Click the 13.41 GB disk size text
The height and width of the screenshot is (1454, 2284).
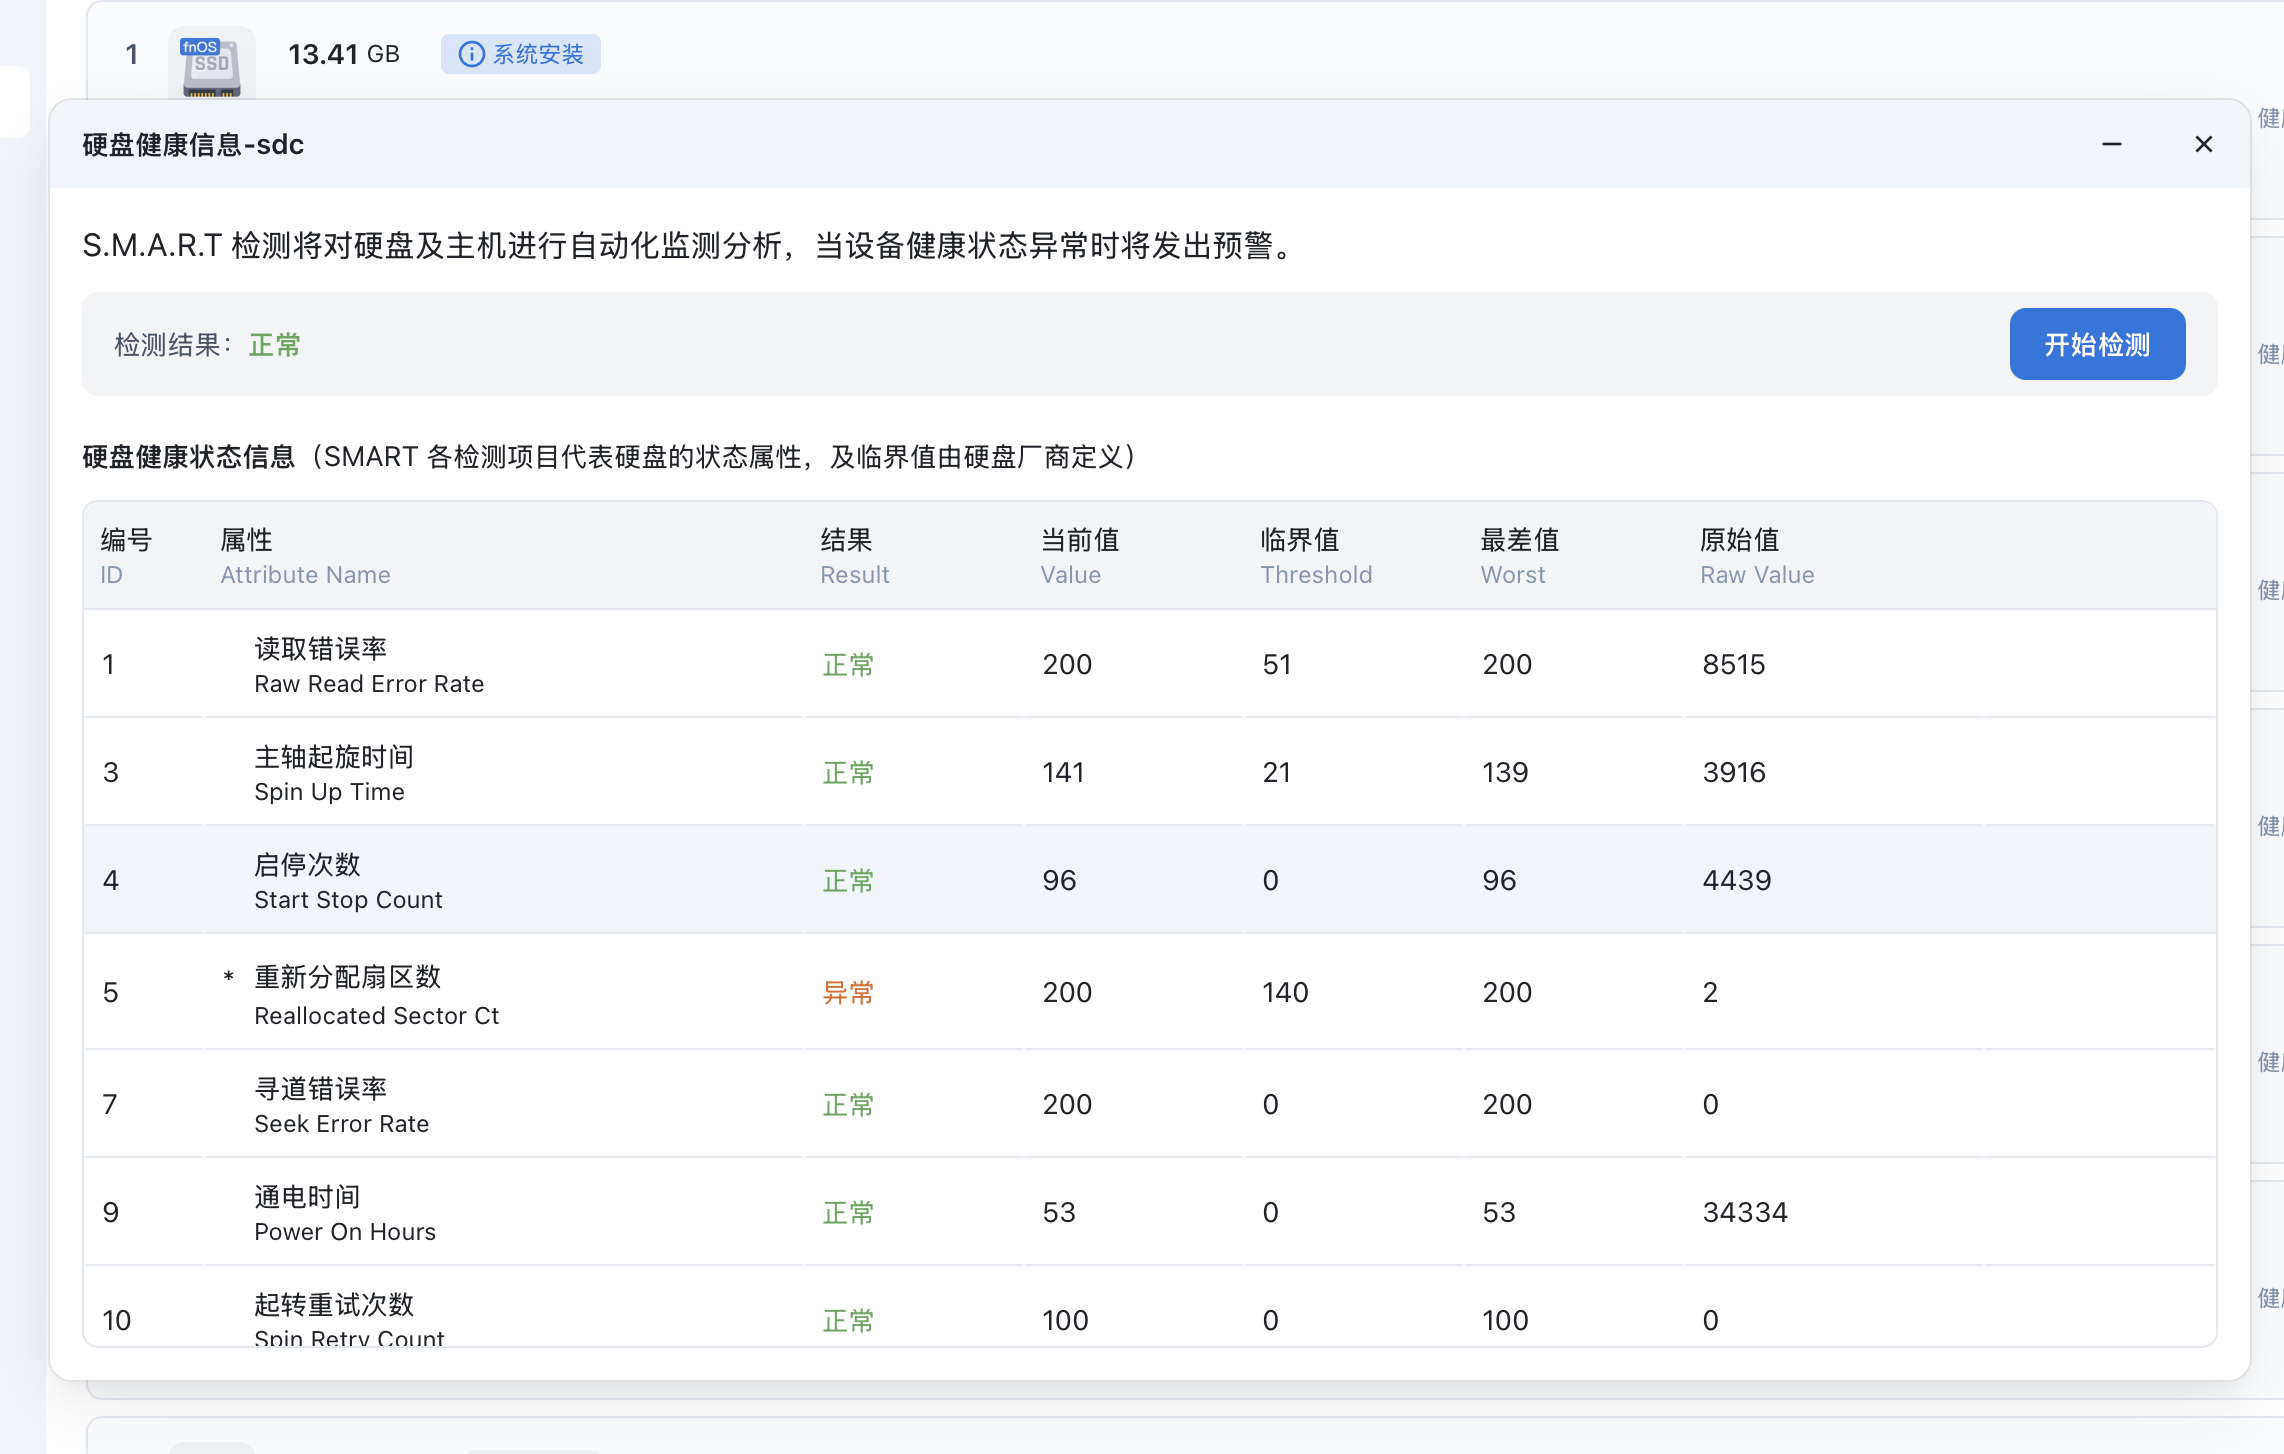(x=344, y=54)
